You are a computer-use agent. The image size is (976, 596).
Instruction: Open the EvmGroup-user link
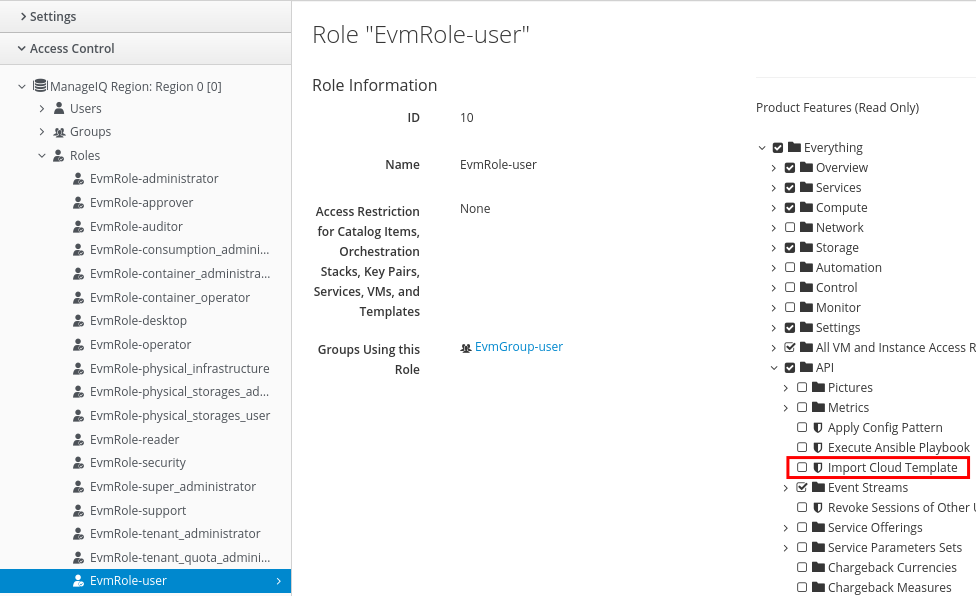520,347
